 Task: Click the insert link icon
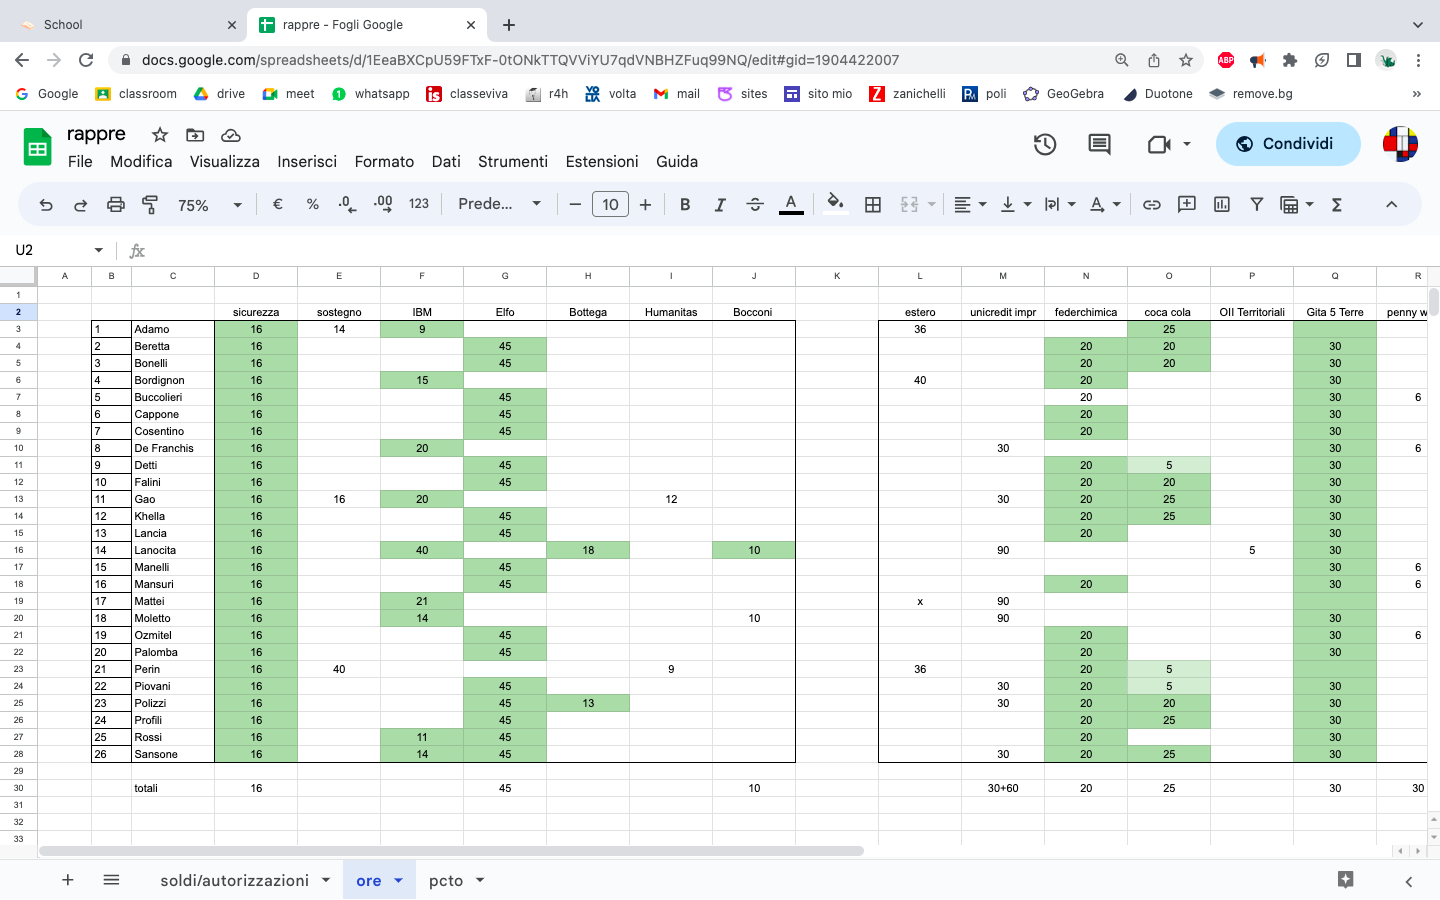click(x=1152, y=204)
